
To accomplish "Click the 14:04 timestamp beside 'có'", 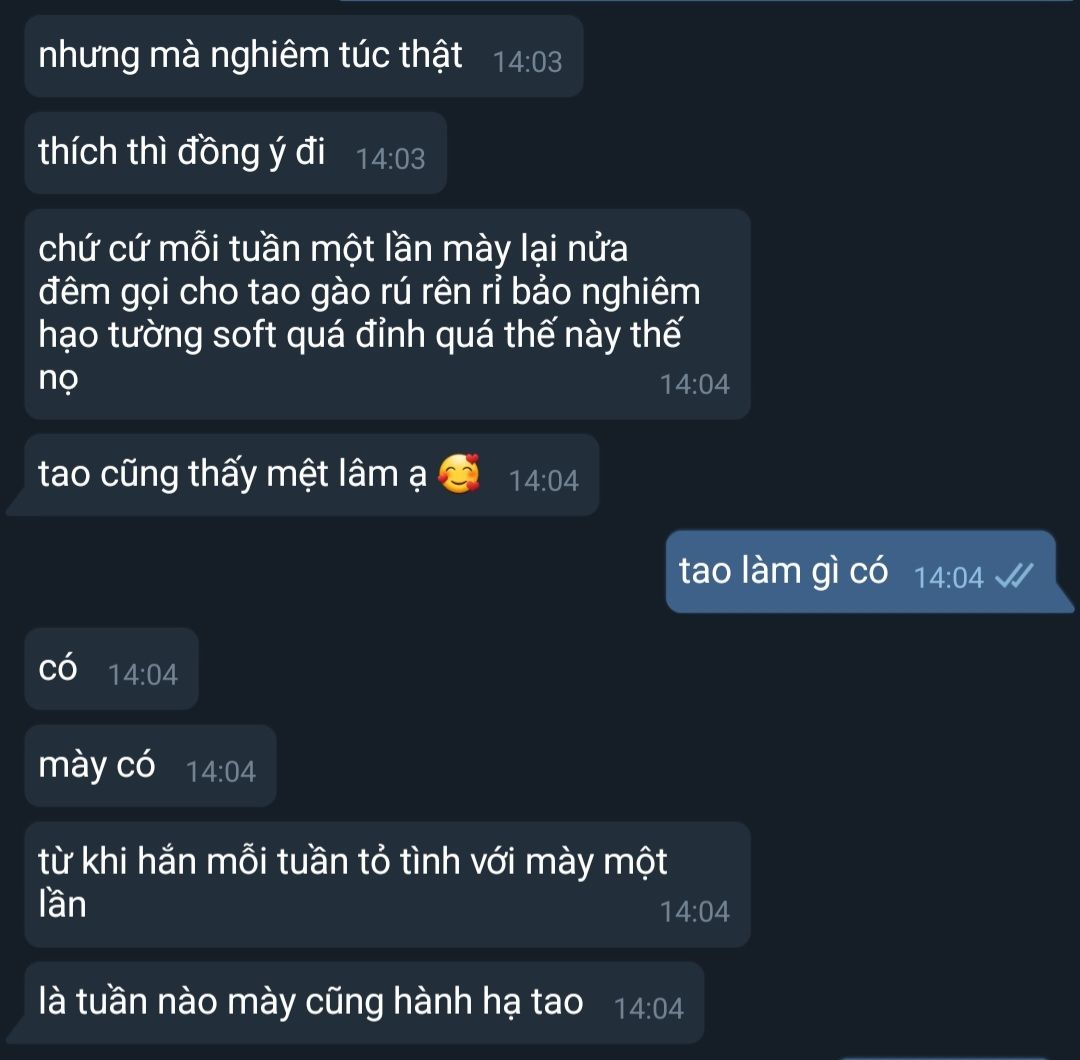I will 143,675.
